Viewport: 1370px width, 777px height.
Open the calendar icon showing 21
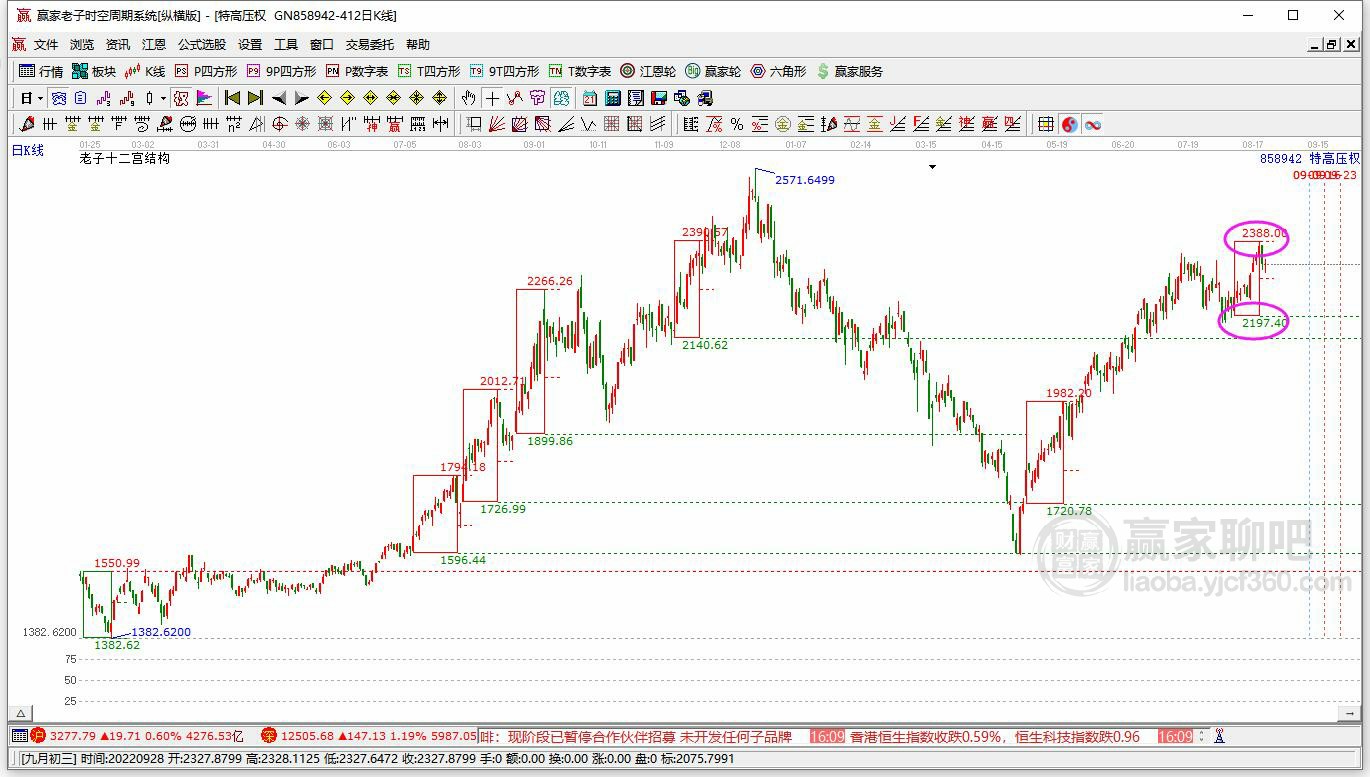click(x=590, y=98)
